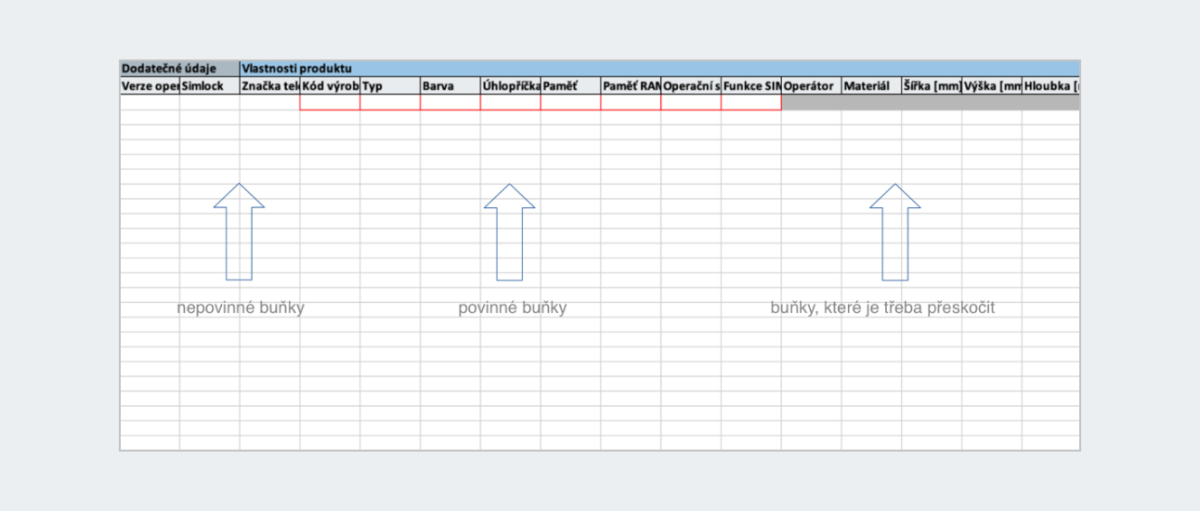Click the 'Šířka [mm]' column header
Image resolution: width=1200 pixels, height=511 pixels.
click(931, 86)
